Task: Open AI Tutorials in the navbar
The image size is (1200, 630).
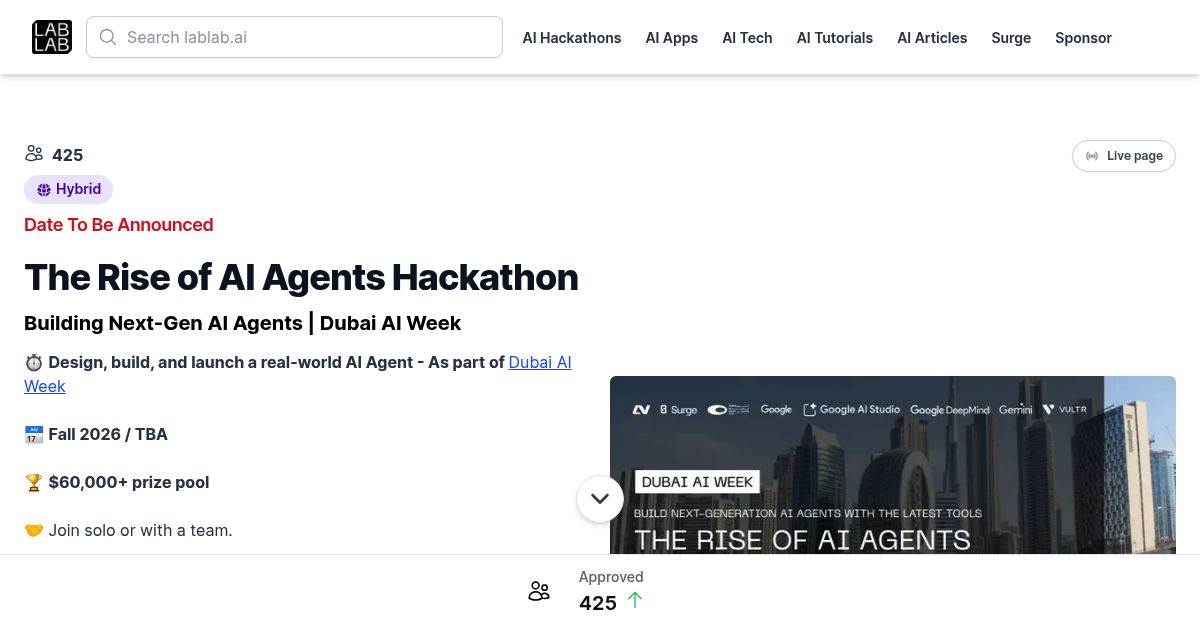Action: pyautogui.click(x=835, y=38)
